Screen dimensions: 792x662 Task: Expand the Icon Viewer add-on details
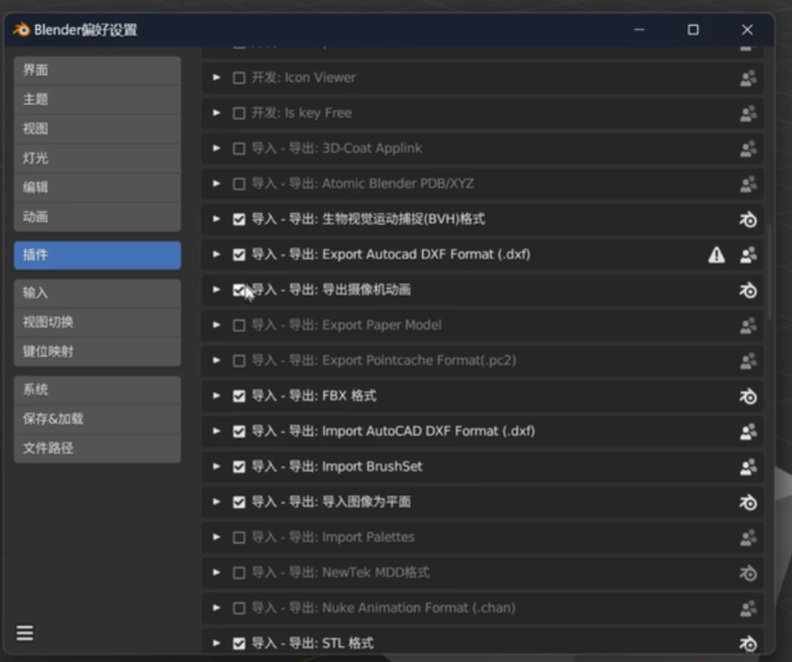216,77
